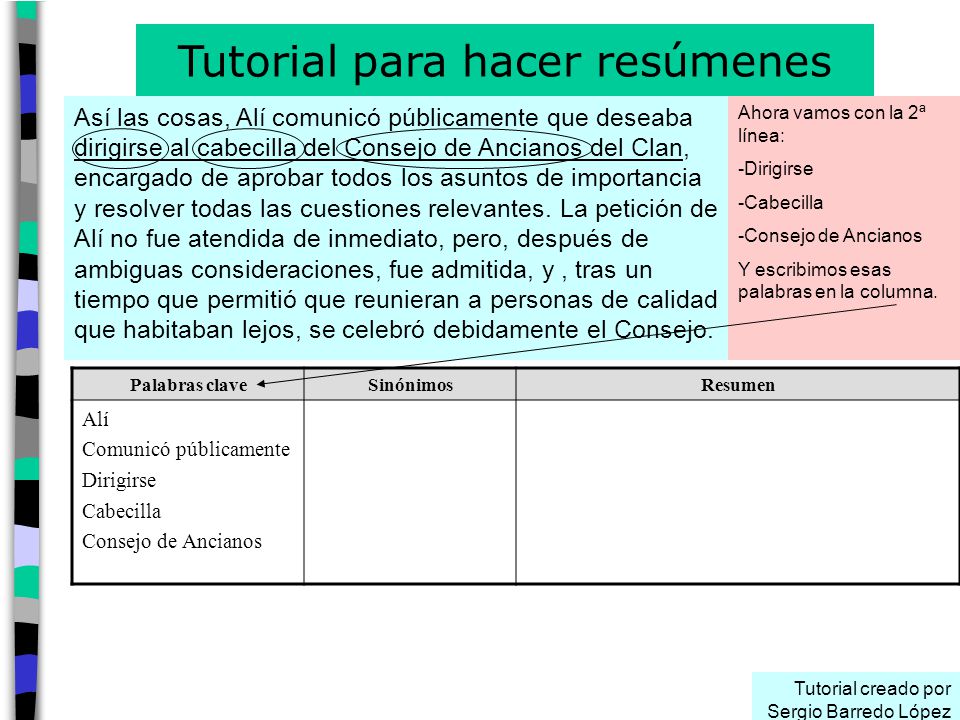Click the line 'que habitaban lejos, se celebró debidamente'
The width and height of the screenshot is (960, 720).
pos(393,330)
